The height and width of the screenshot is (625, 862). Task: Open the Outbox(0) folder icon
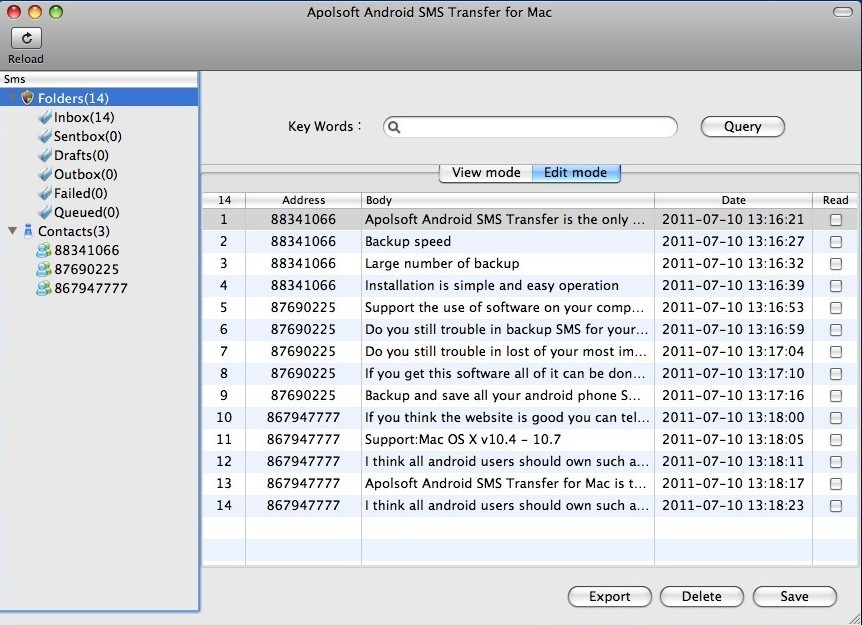pos(45,174)
